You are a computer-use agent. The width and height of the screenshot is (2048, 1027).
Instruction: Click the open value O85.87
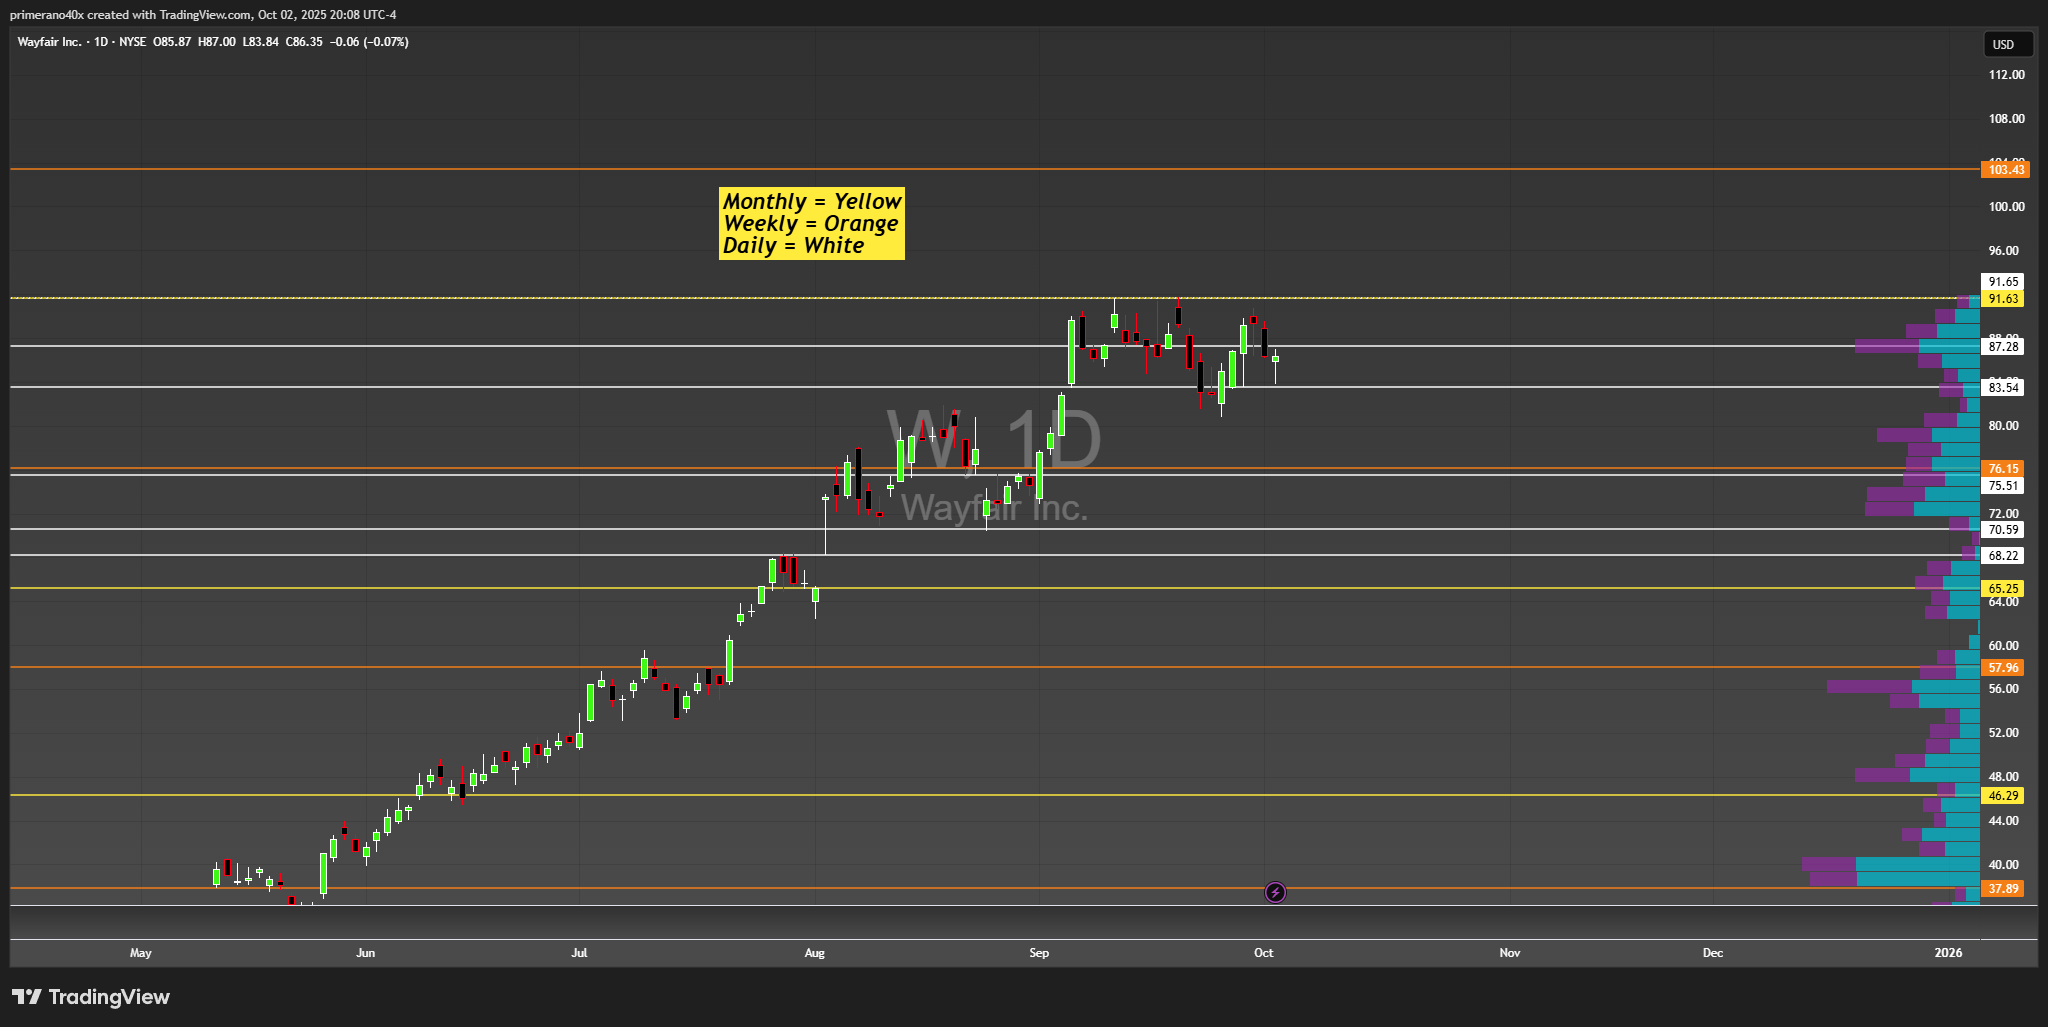click(172, 42)
